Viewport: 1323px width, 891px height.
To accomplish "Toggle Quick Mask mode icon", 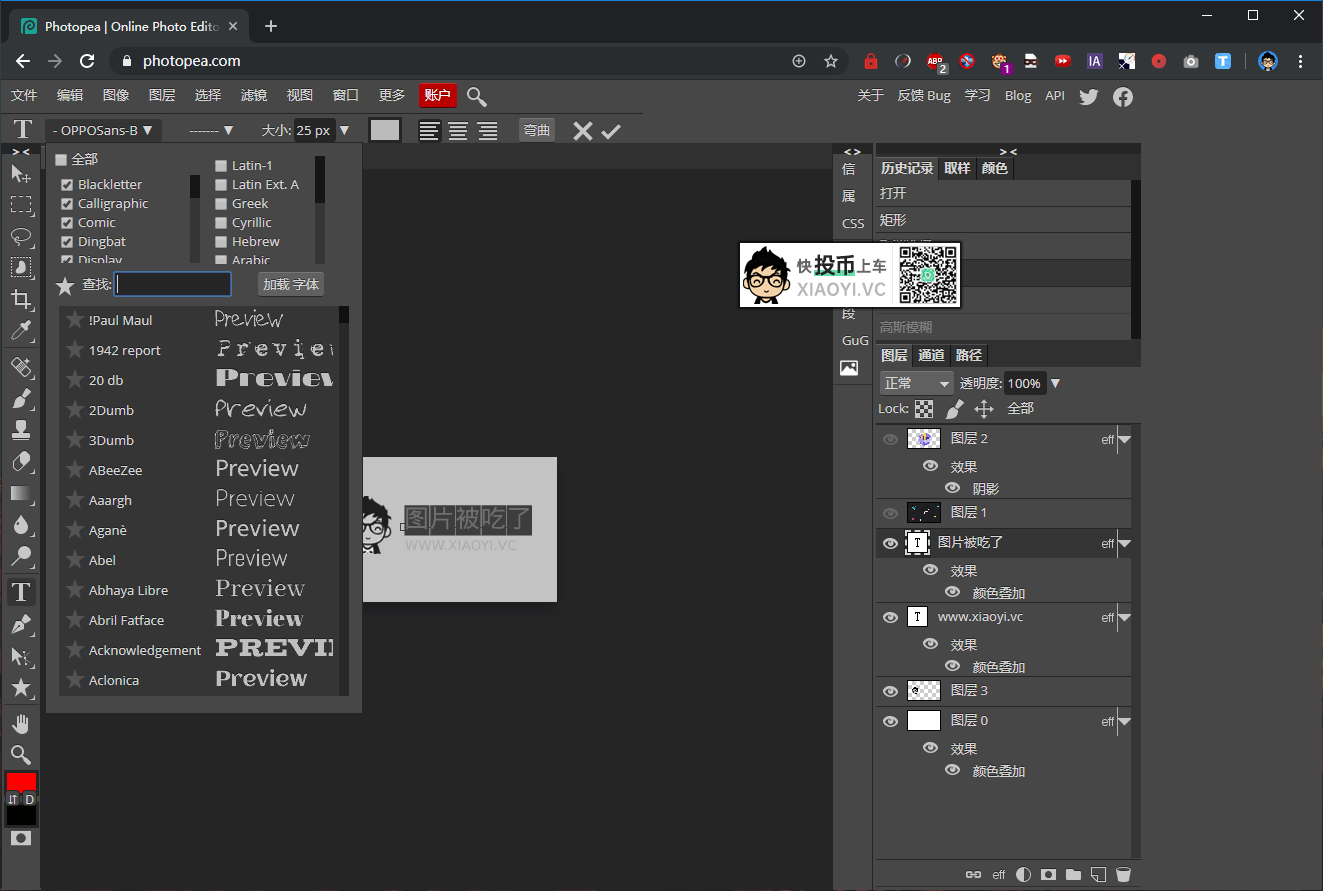I will pyautogui.click(x=21, y=838).
